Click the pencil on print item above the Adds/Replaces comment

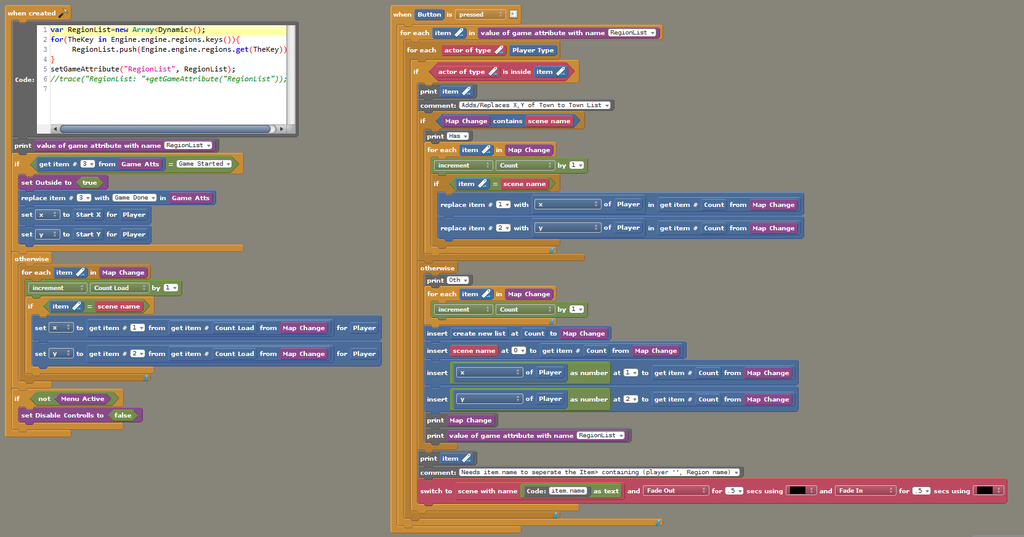tap(466, 91)
